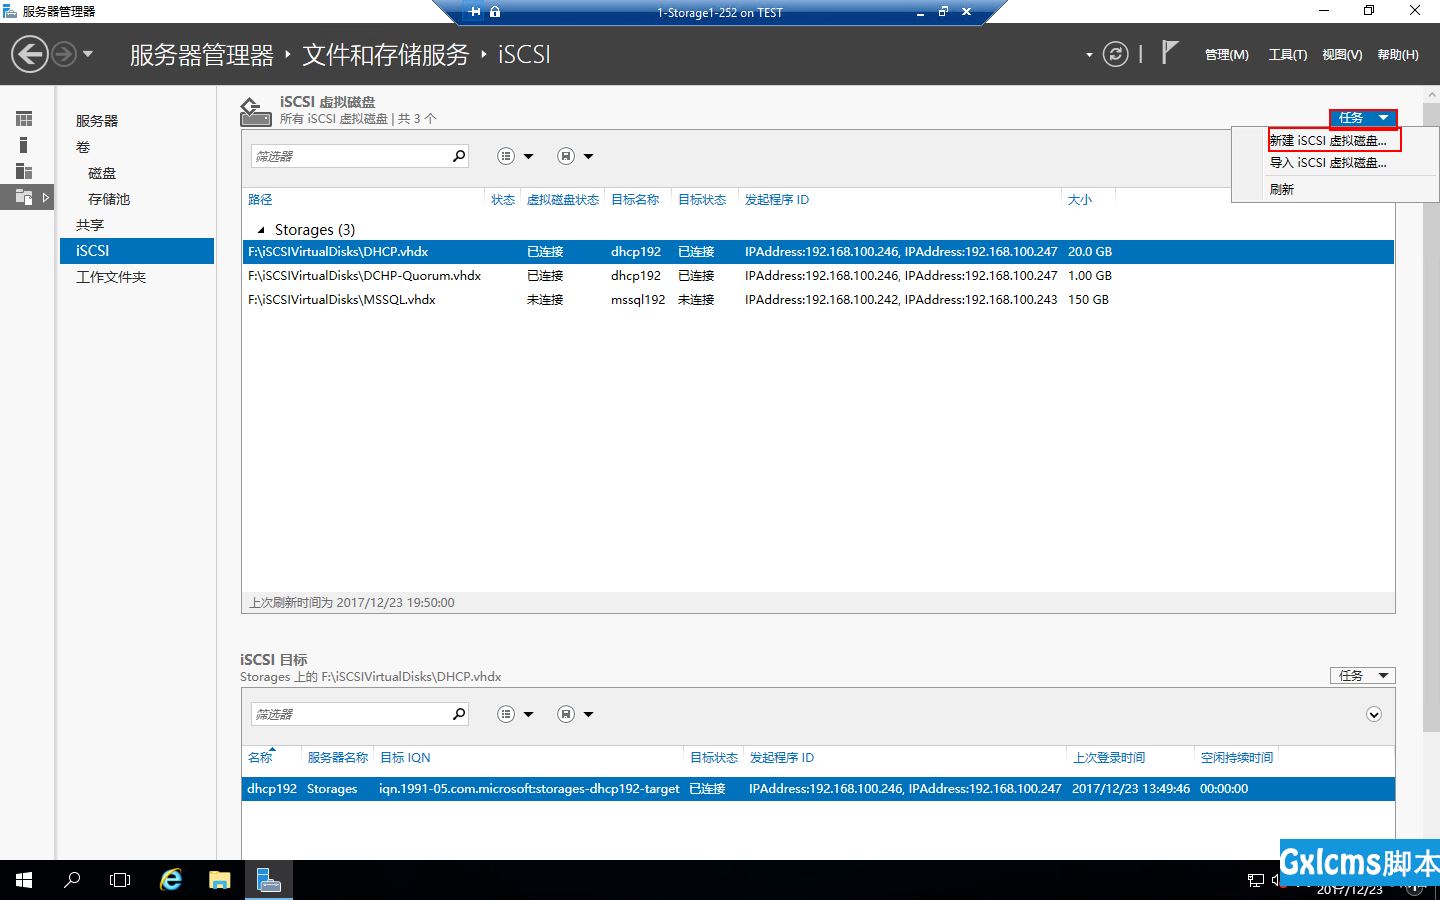
Task: Select the DHCP.vhdx virtual disk row
Action: coord(818,252)
